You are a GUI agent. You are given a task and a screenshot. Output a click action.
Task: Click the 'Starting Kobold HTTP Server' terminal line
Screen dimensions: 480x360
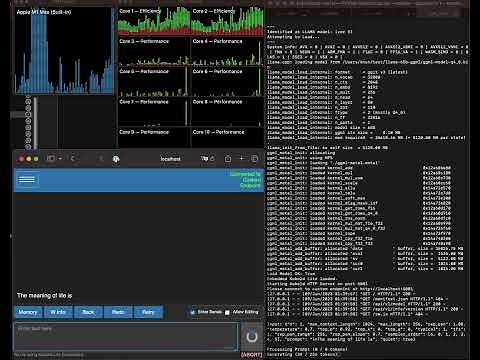pos(317,284)
